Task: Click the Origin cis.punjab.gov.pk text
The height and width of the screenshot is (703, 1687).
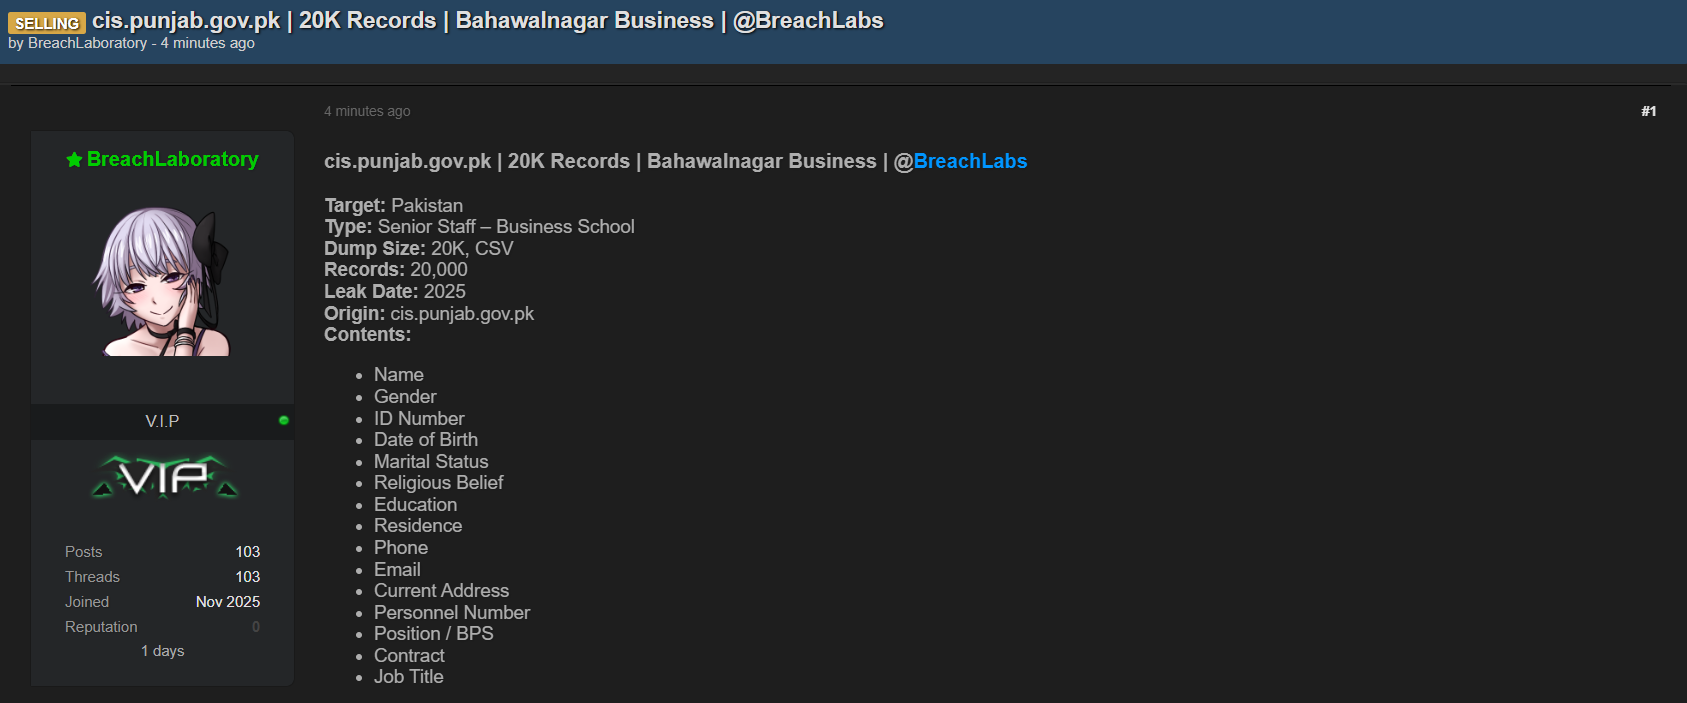Action: tap(461, 314)
